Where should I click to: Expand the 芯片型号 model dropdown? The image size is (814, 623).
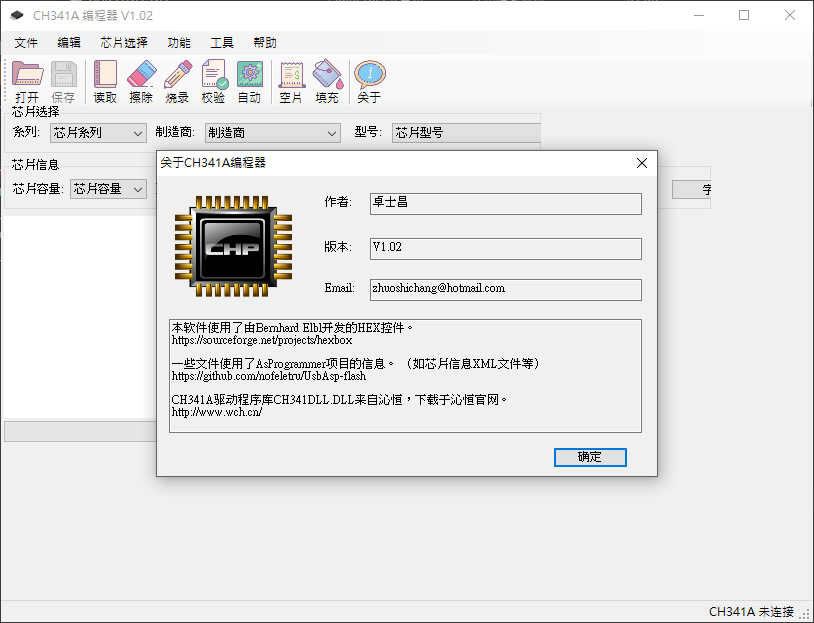466,133
